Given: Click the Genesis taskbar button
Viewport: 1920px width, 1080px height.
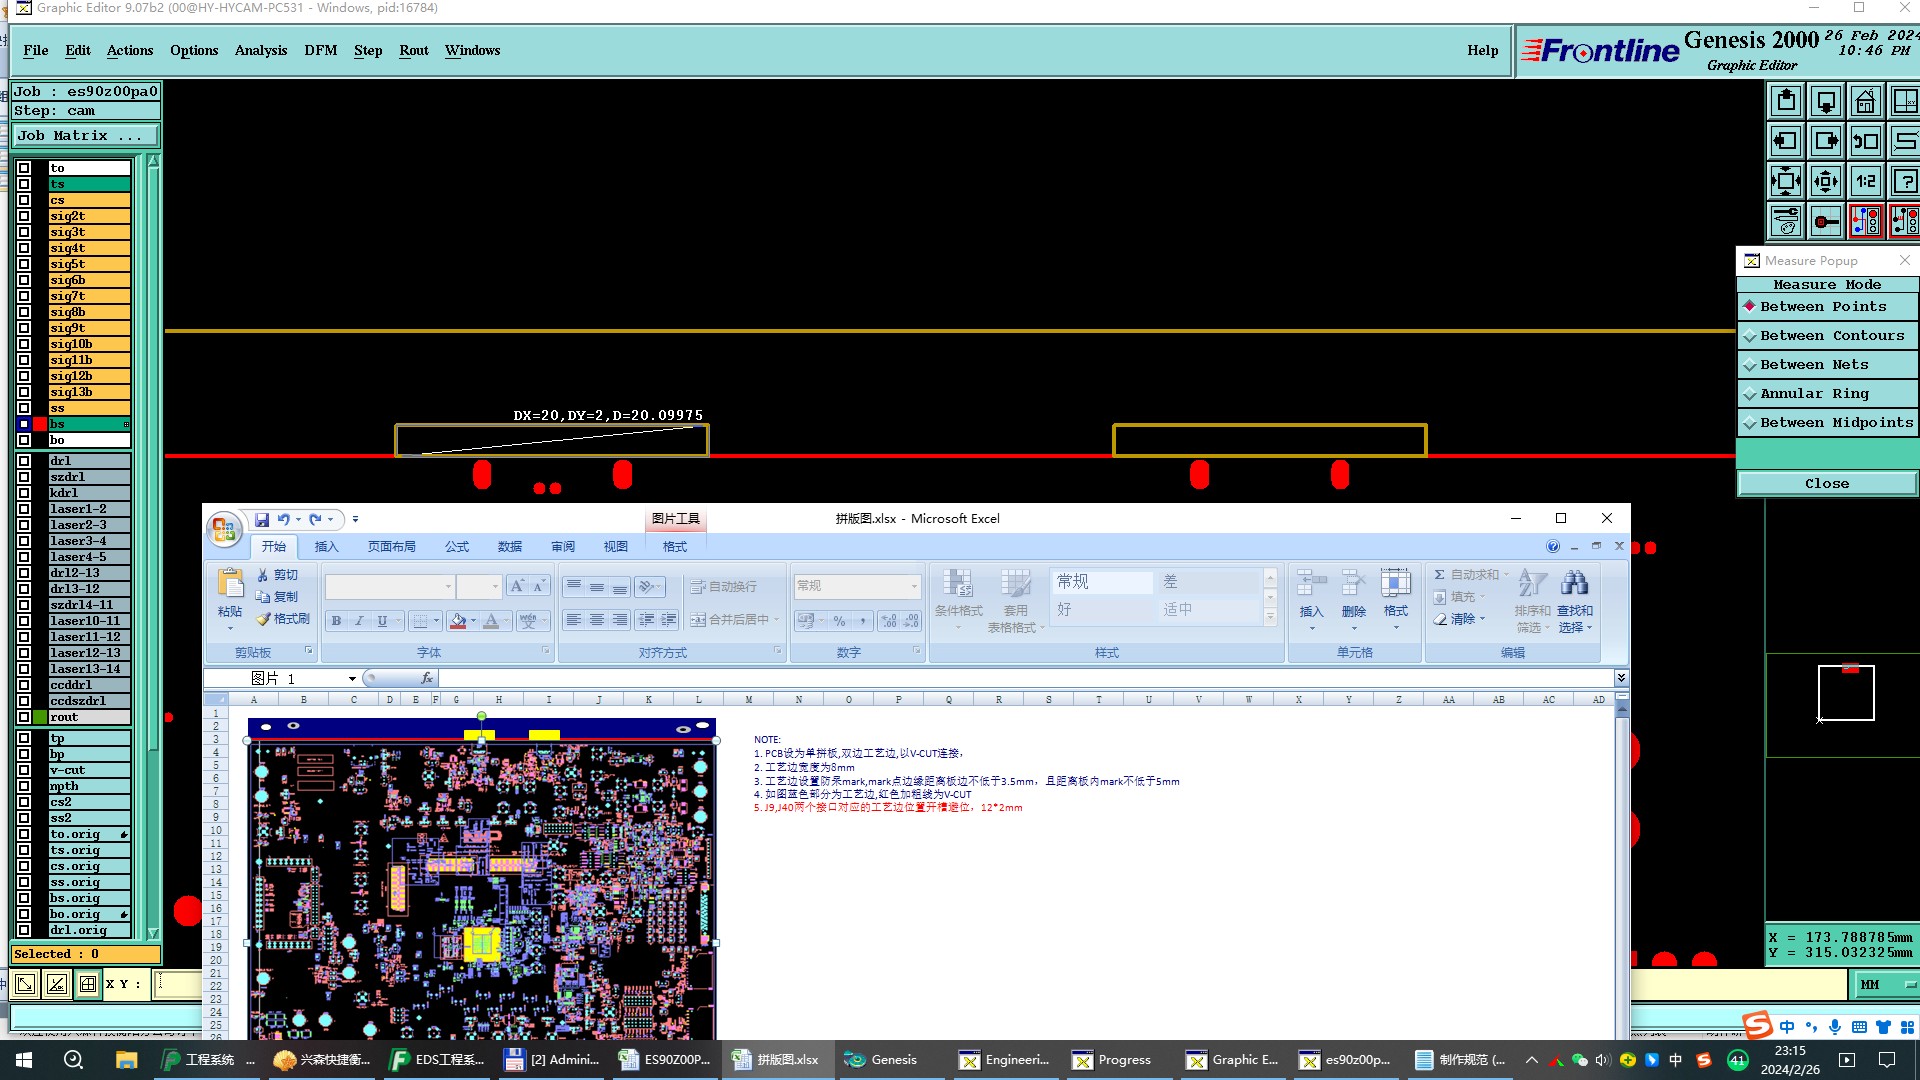Looking at the screenshot, I should click(x=881, y=1060).
